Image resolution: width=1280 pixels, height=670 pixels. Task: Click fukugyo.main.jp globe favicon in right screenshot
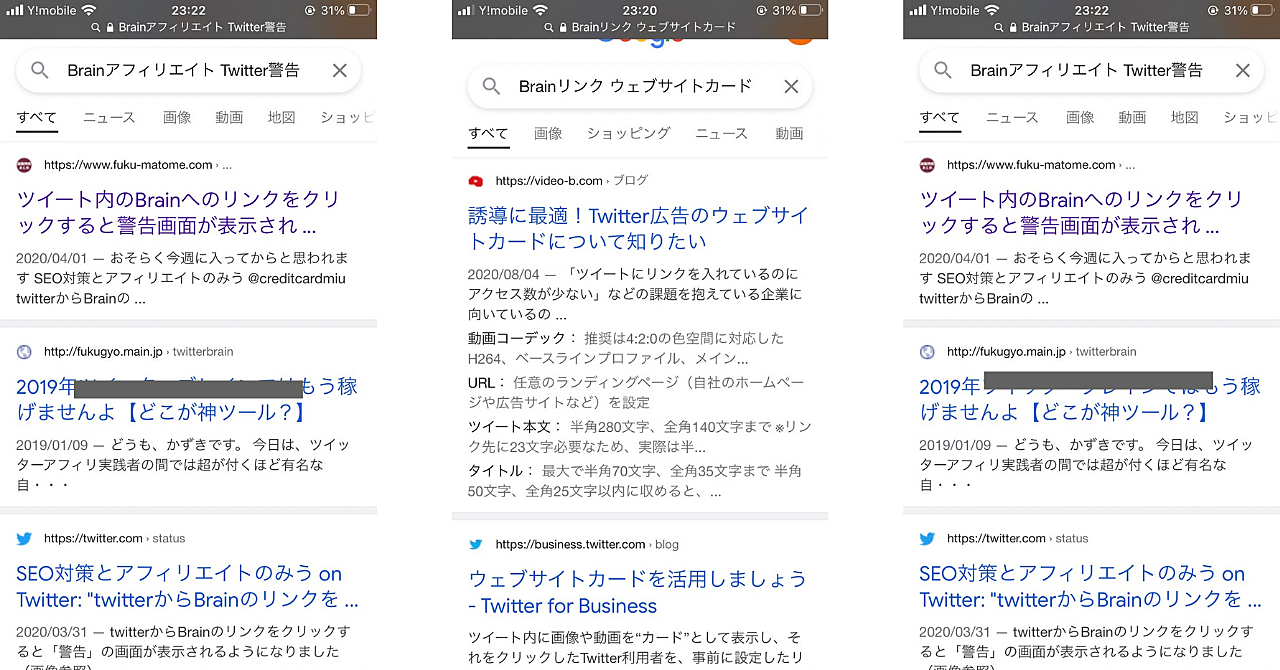927,352
